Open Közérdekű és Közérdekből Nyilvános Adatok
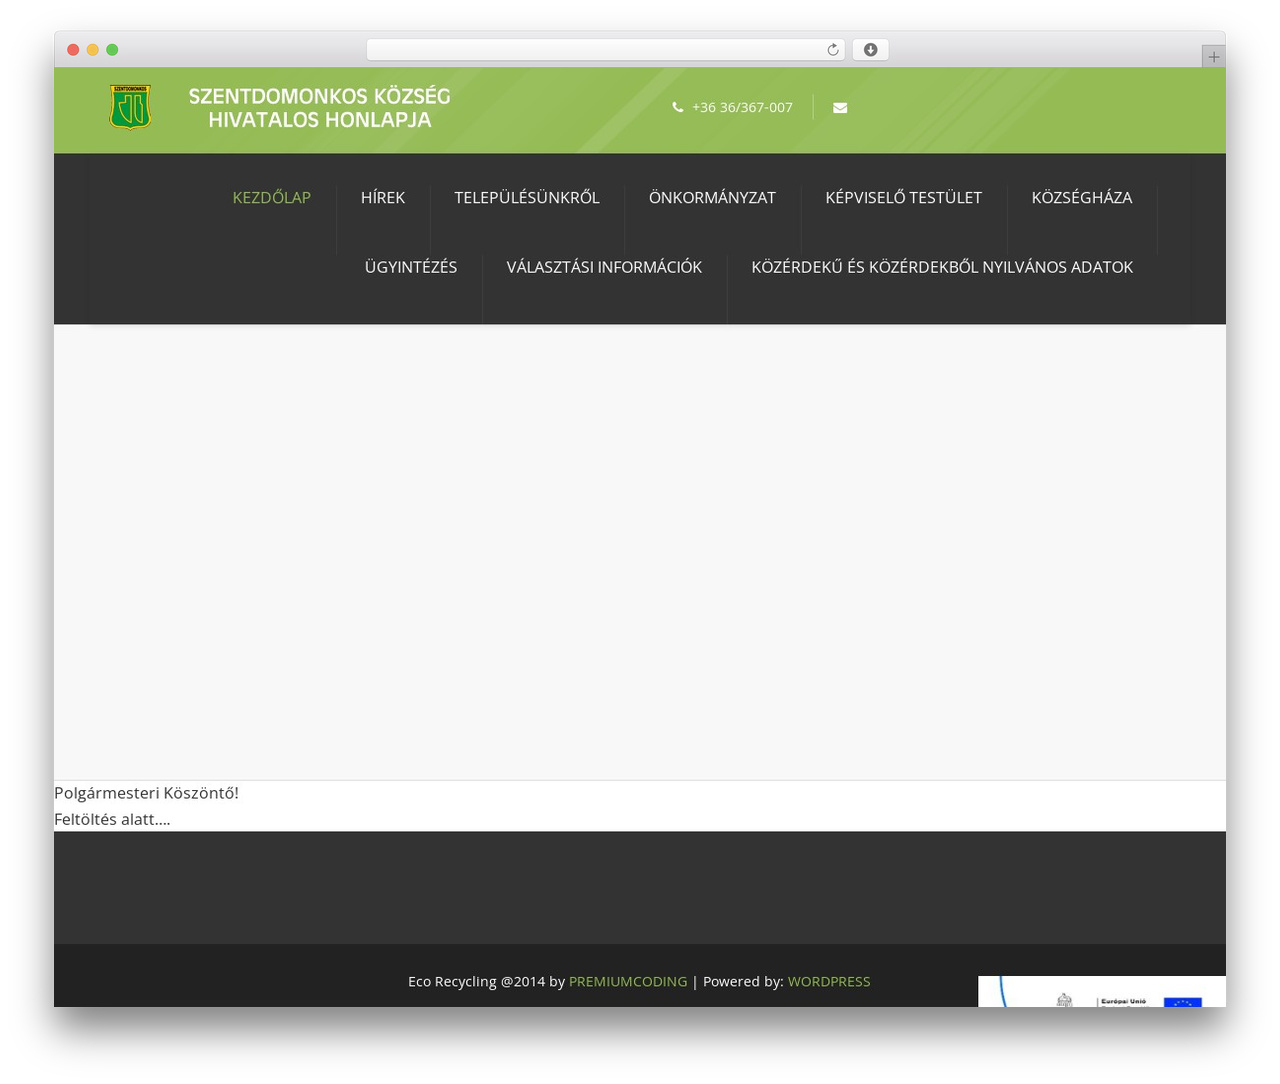The image size is (1280, 1084). coord(942,267)
